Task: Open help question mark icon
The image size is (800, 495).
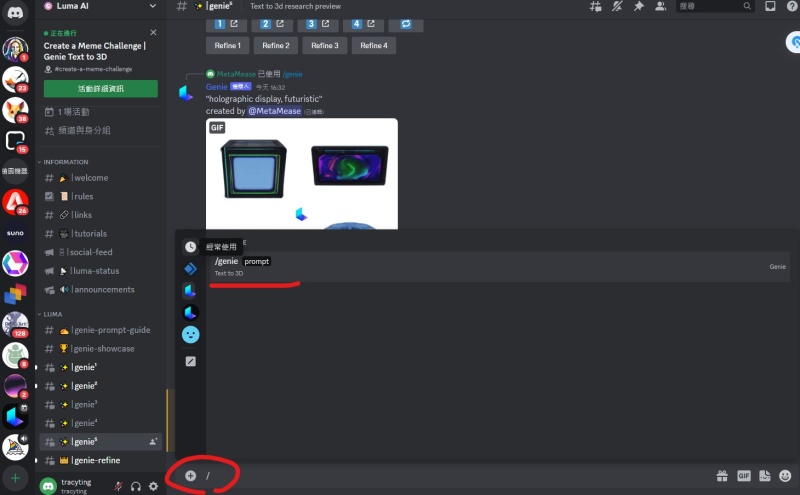Action: tap(792, 6)
